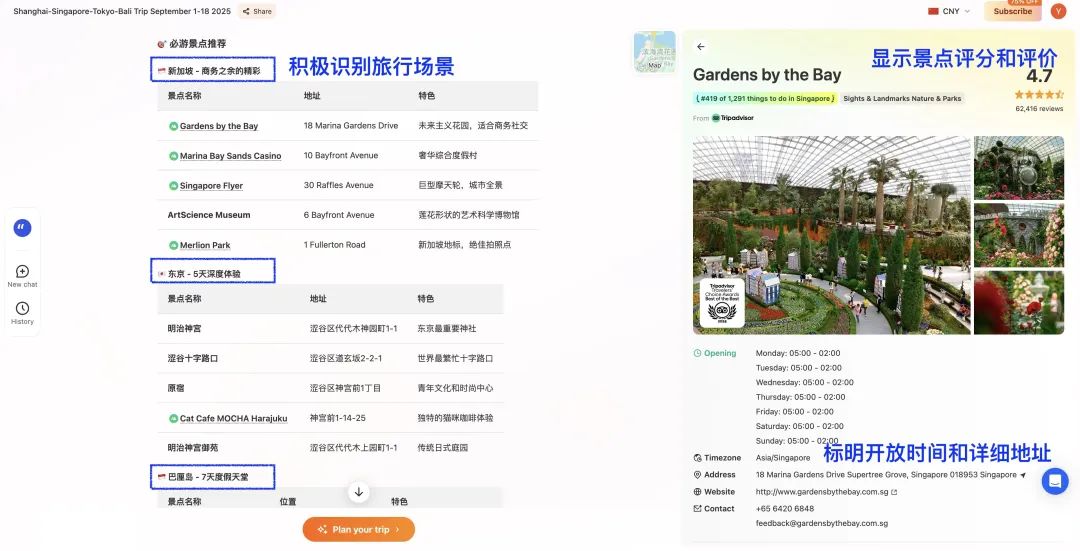The height and width of the screenshot is (551, 1080).
Task: Click the 明治神宫 attraction name
Action: click(x=185, y=329)
